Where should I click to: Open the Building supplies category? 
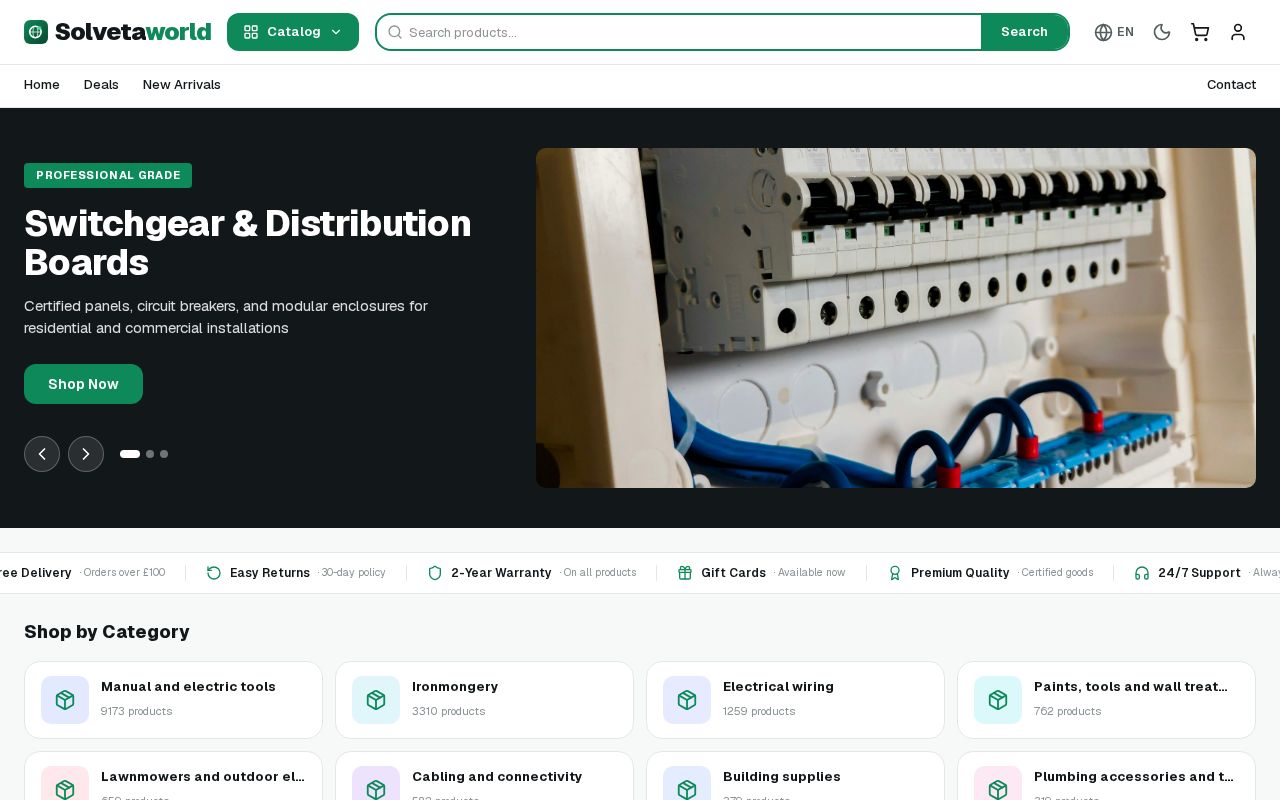coord(795,776)
